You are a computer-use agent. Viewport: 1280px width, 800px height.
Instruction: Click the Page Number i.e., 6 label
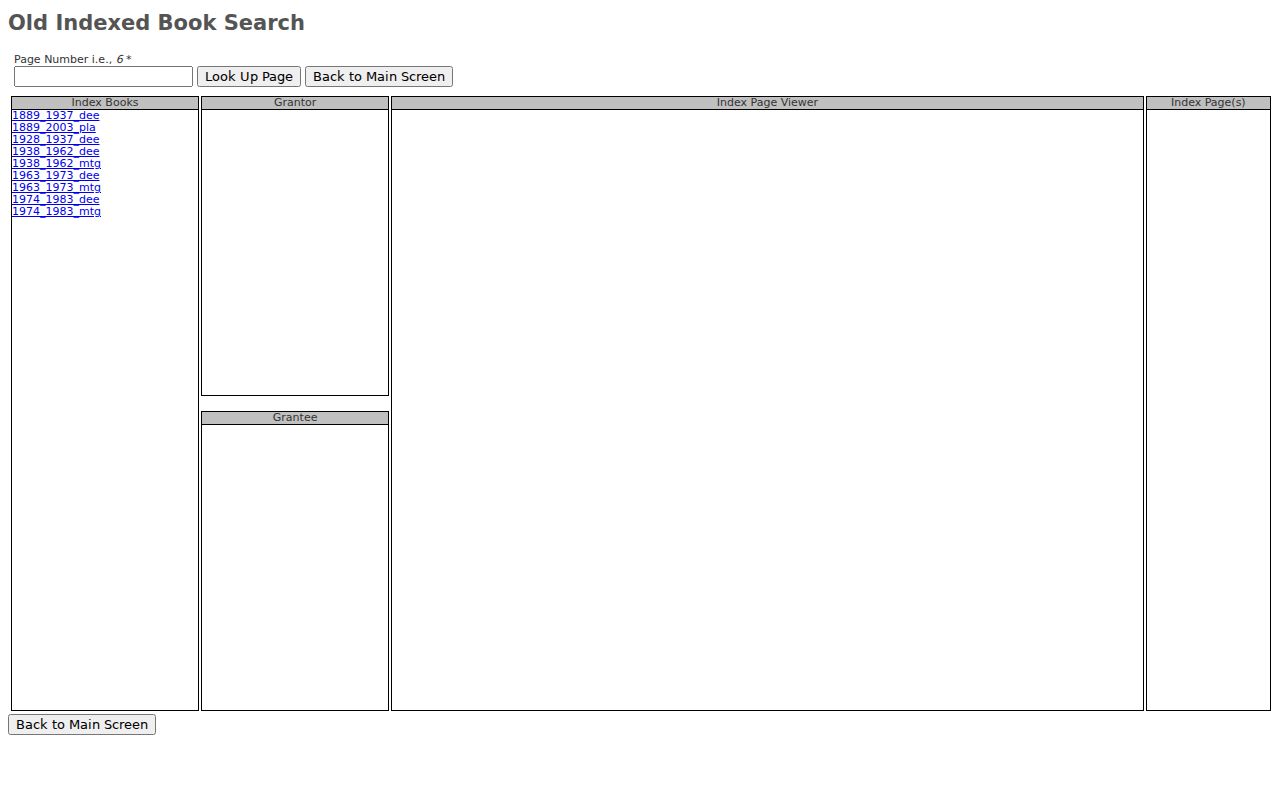[x=72, y=59]
